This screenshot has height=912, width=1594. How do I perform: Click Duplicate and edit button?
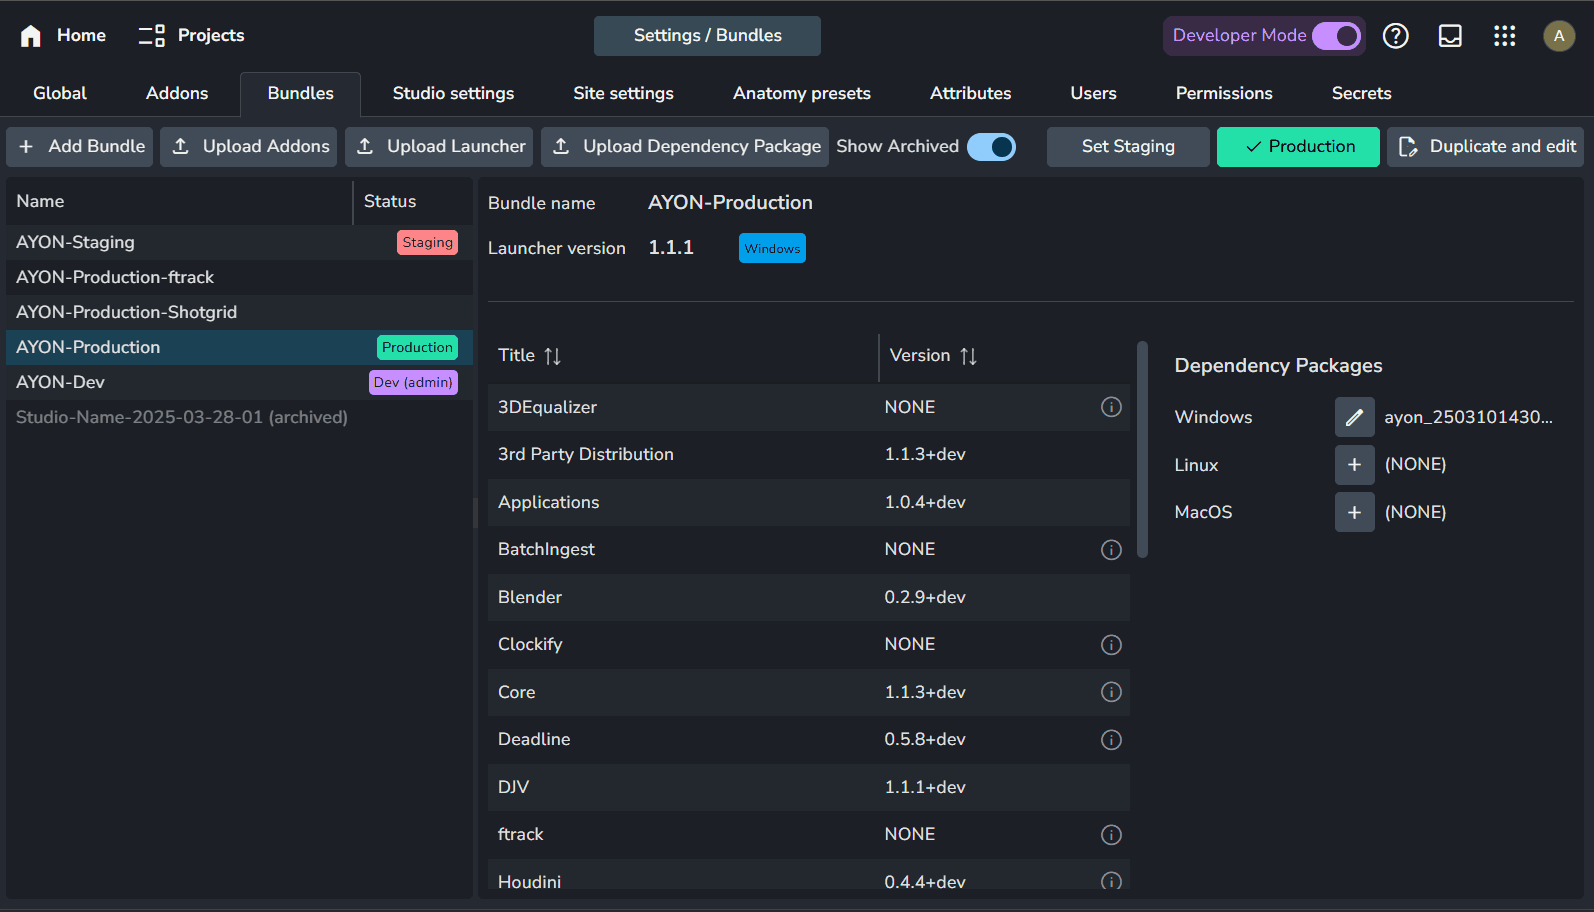(x=1485, y=147)
